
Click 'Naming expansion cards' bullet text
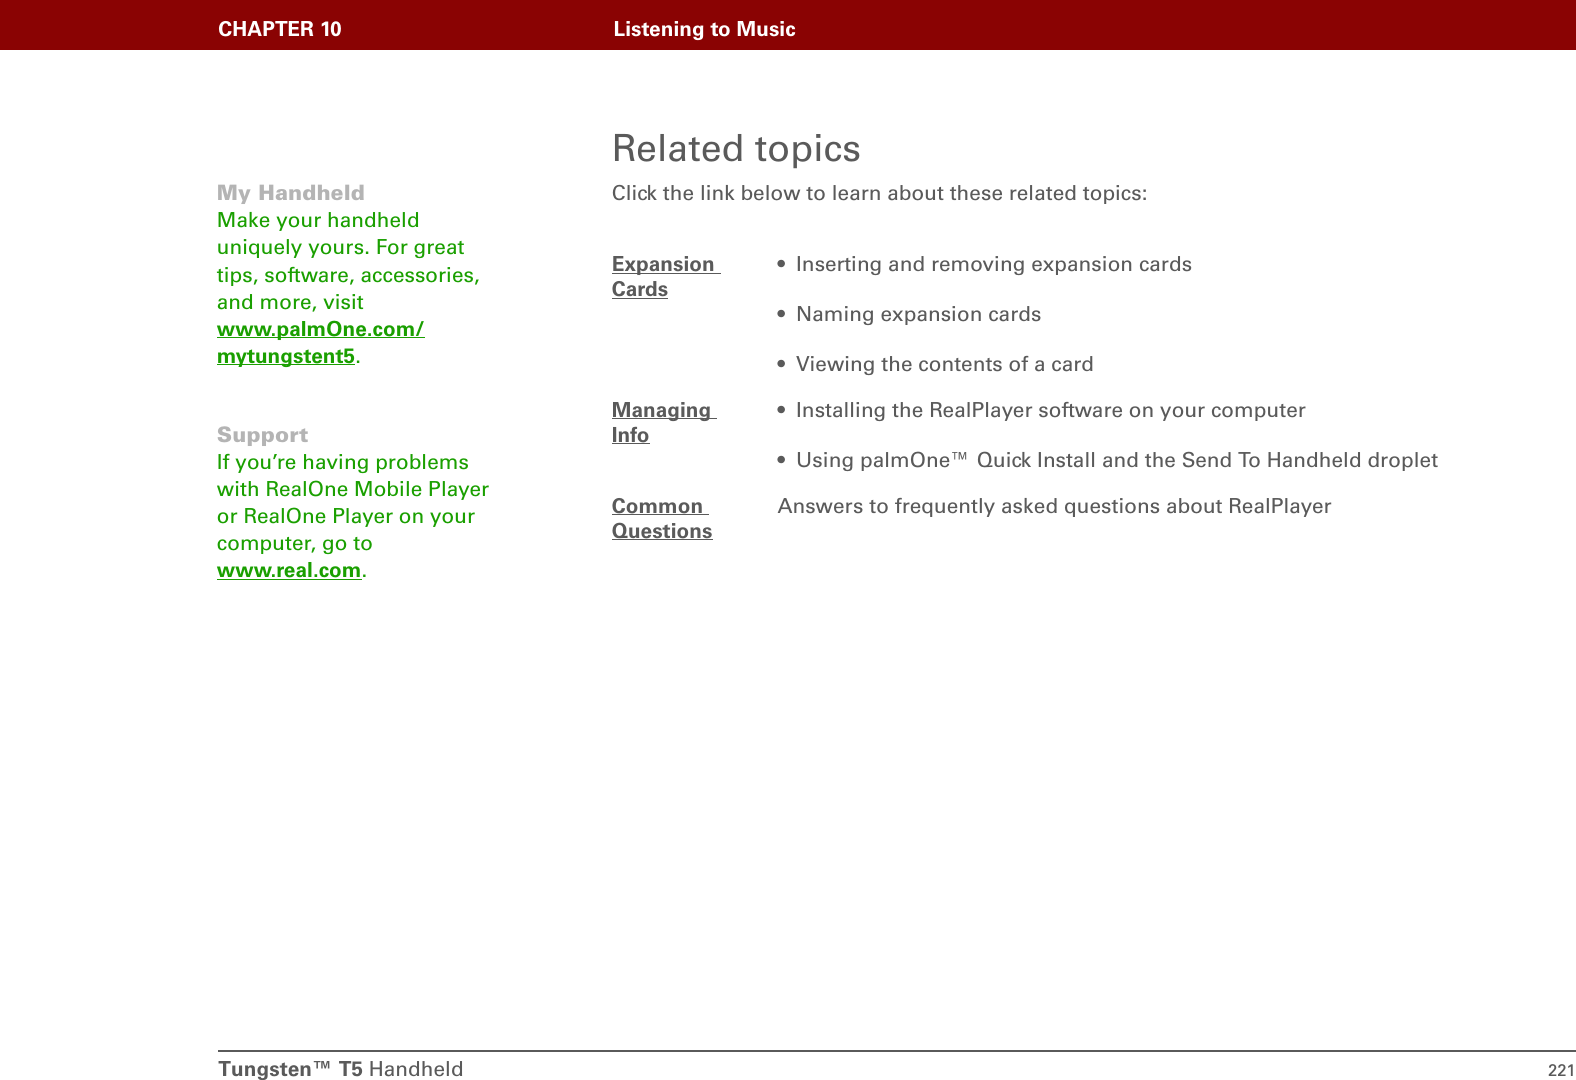(x=918, y=314)
